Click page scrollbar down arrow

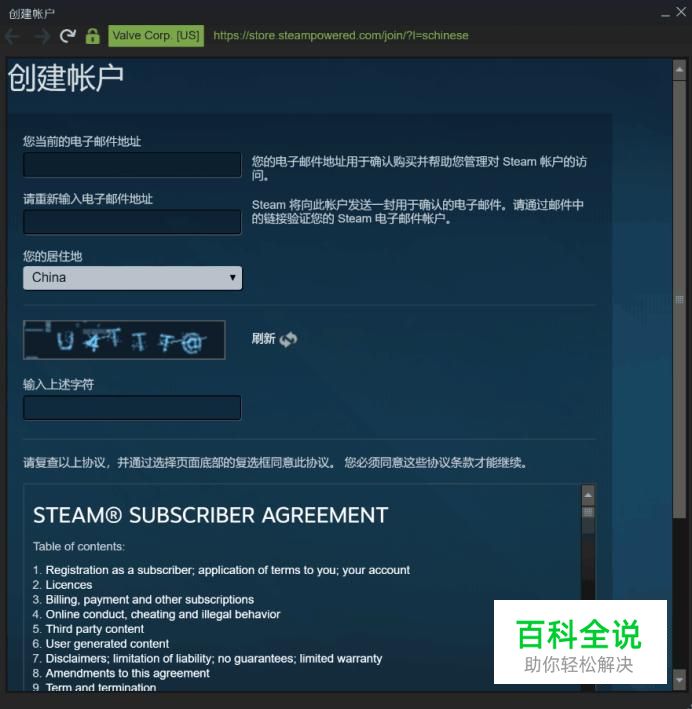(679, 680)
